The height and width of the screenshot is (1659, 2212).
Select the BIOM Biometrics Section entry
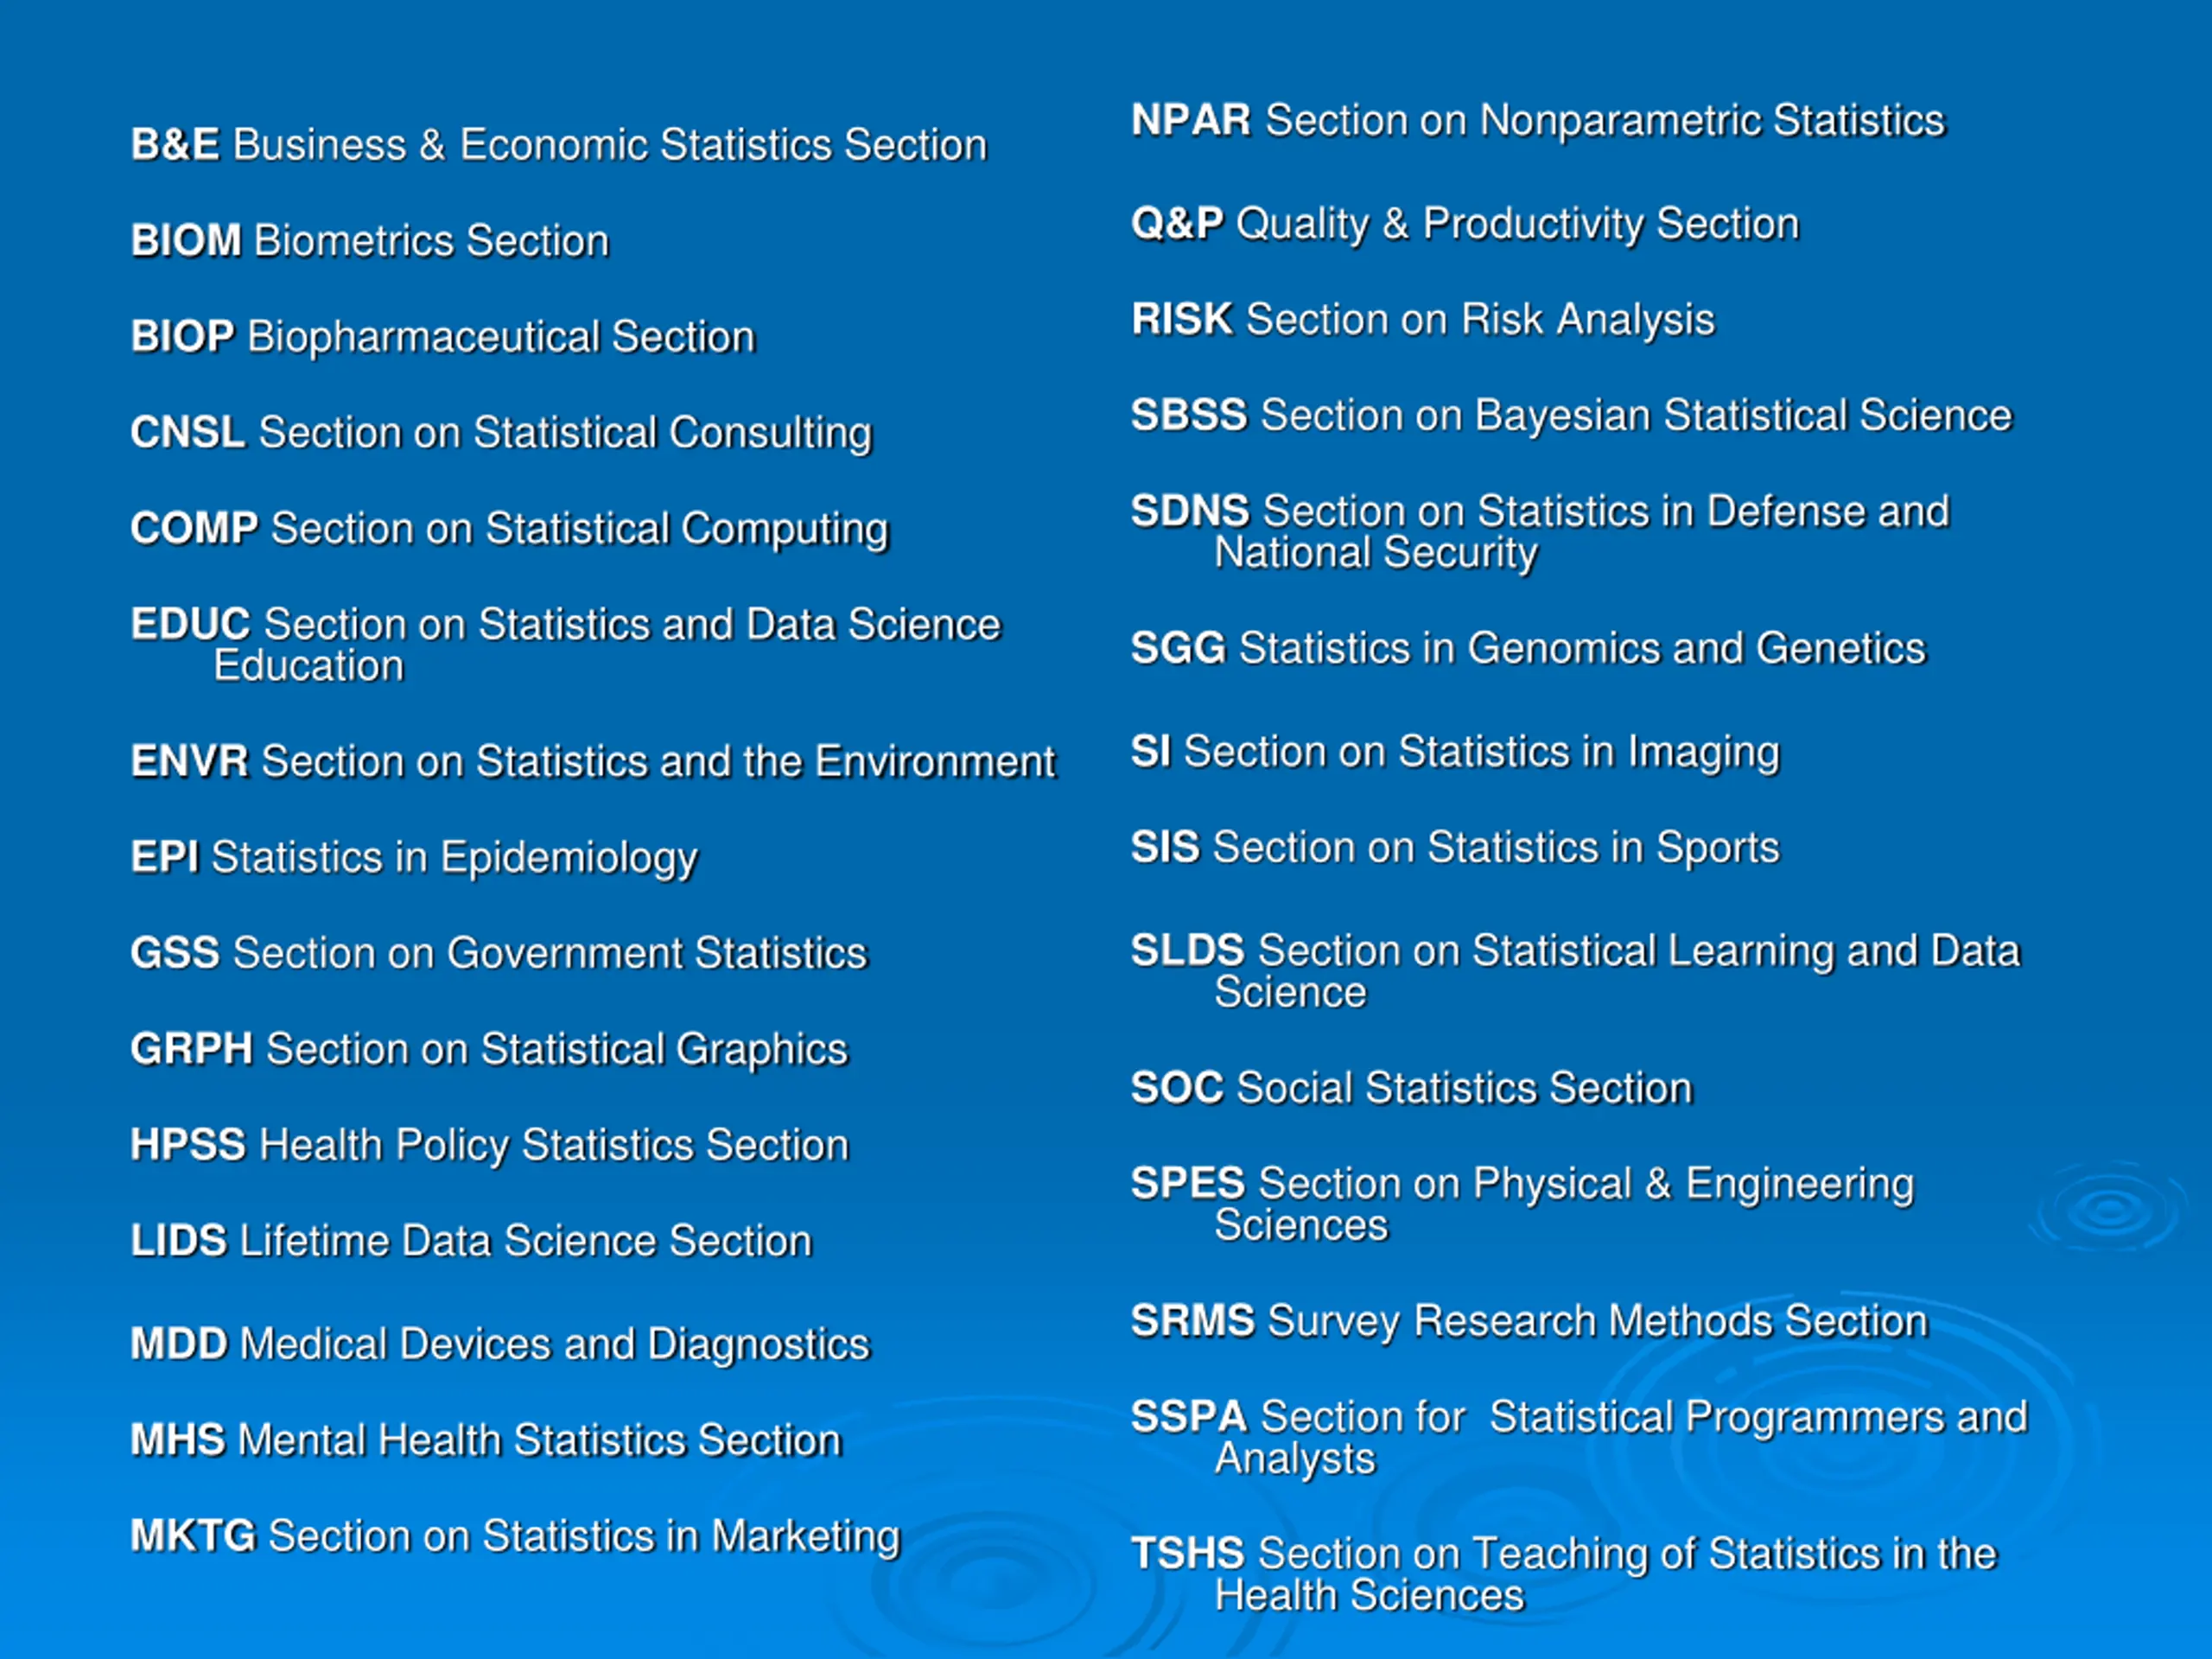[370, 241]
